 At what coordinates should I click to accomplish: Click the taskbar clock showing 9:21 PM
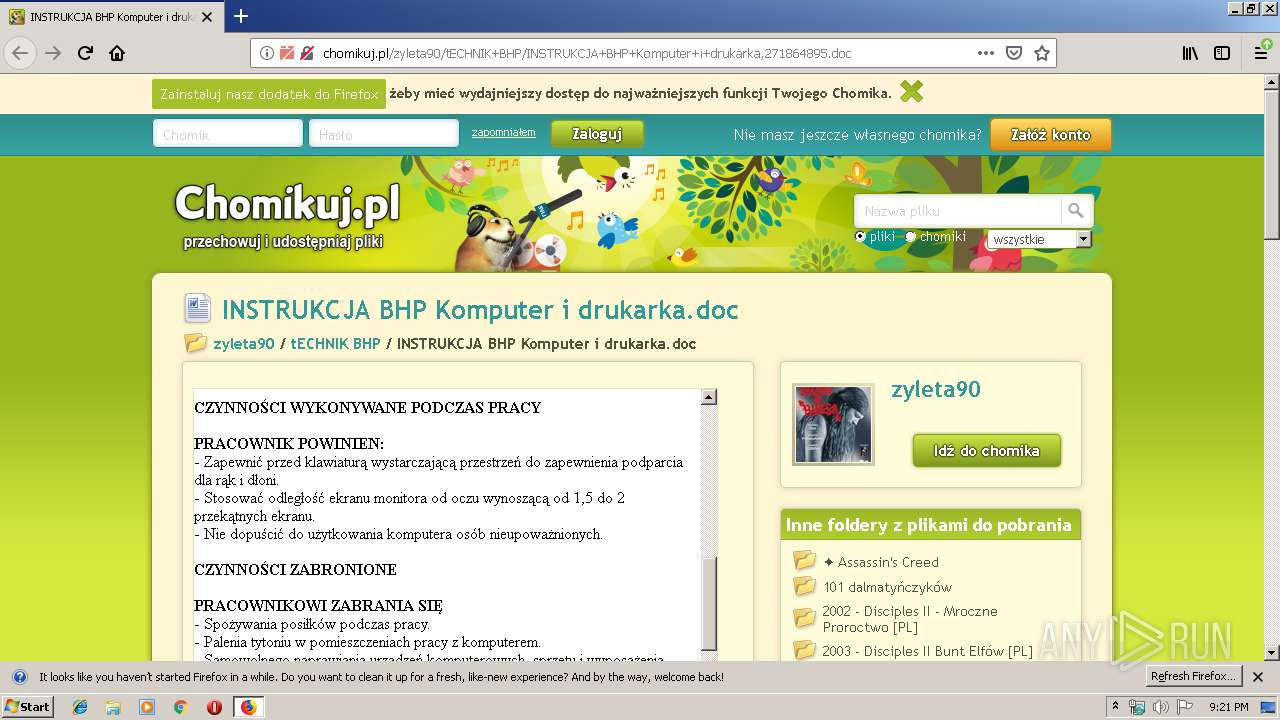pos(1229,707)
